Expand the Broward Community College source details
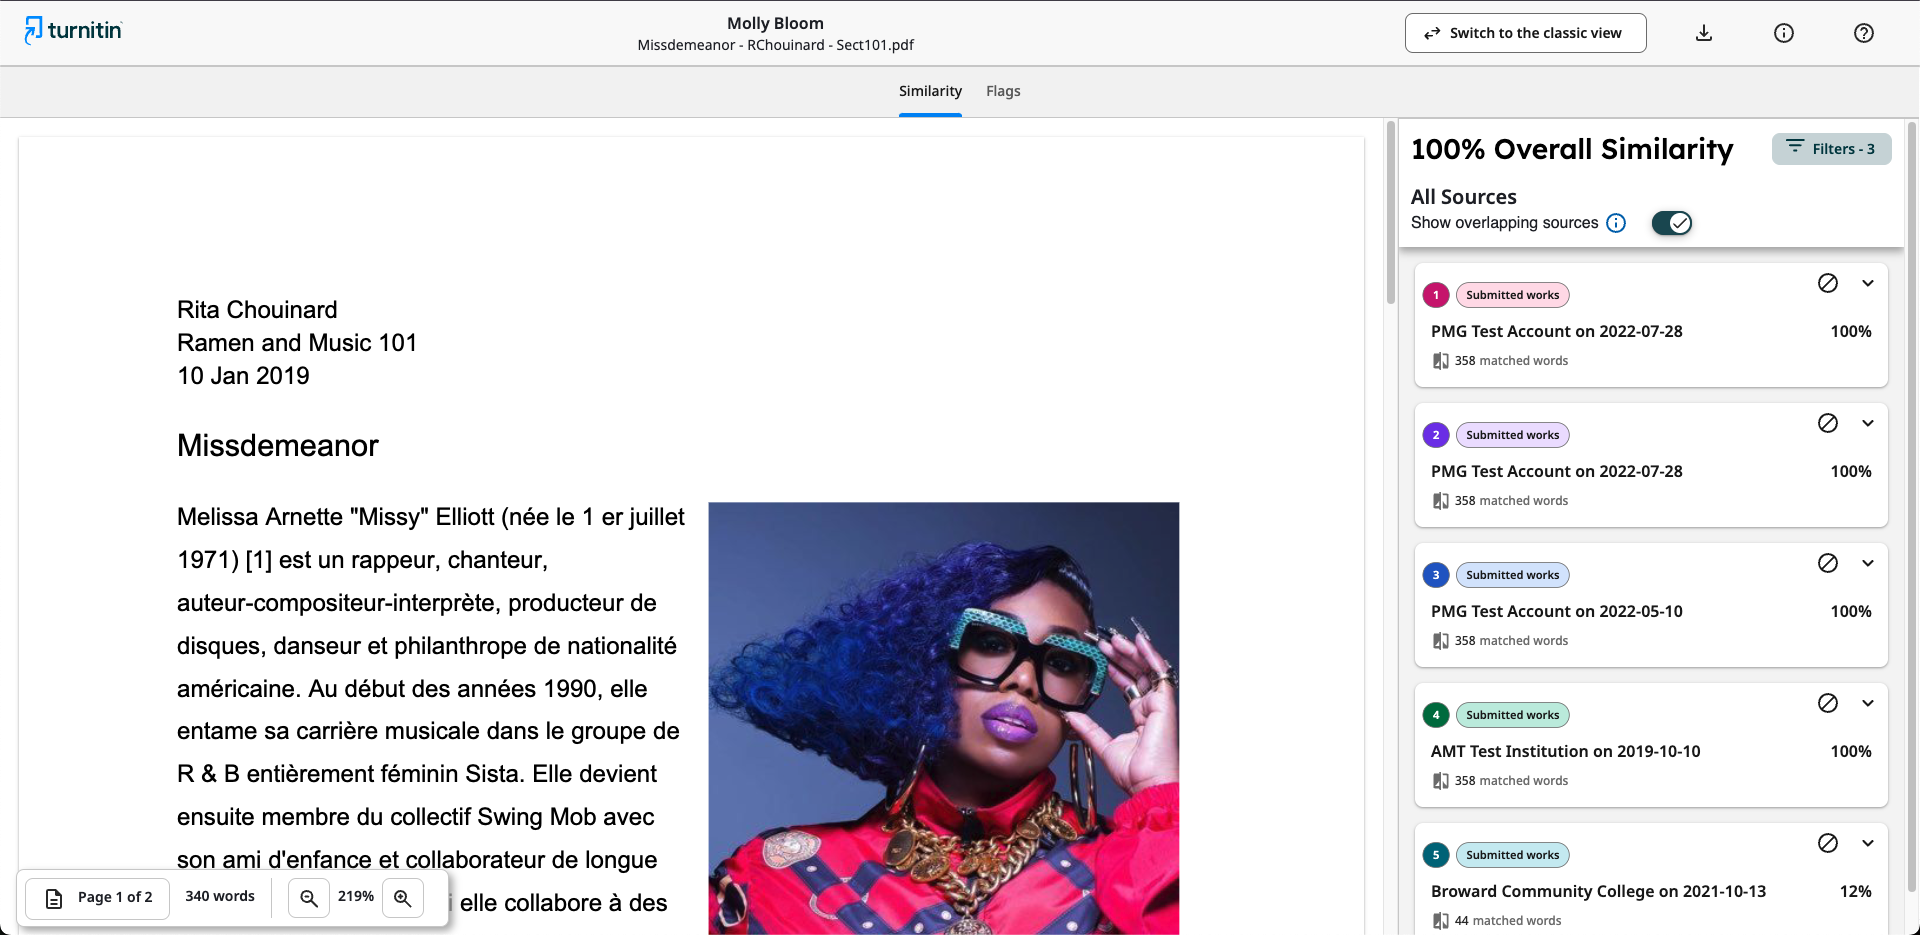Image resolution: width=1920 pixels, height=935 pixels. click(1869, 843)
